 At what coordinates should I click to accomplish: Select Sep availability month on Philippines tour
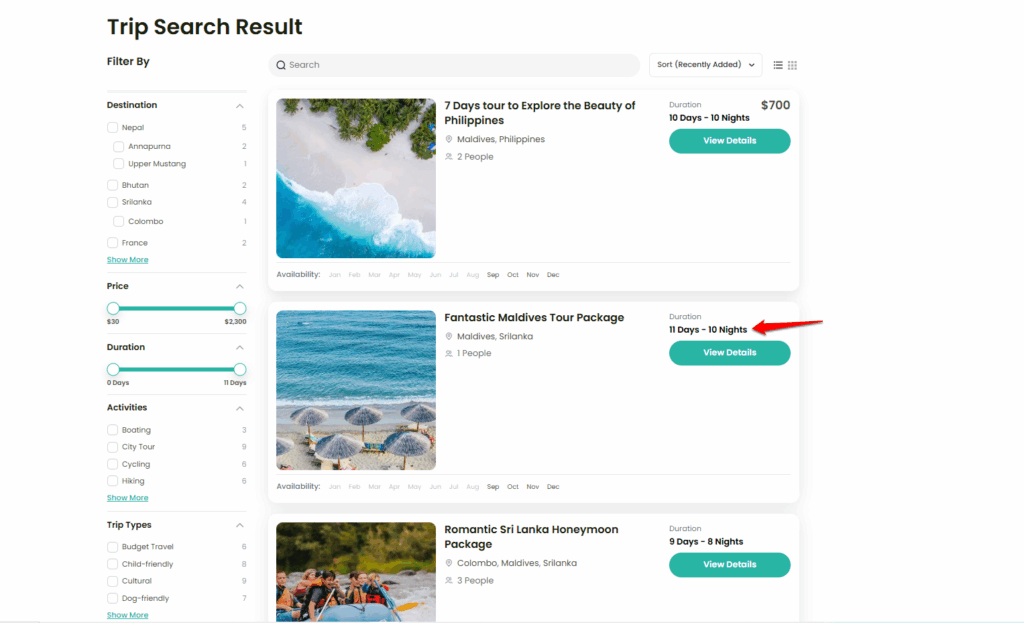pyautogui.click(x=493, y=275)
